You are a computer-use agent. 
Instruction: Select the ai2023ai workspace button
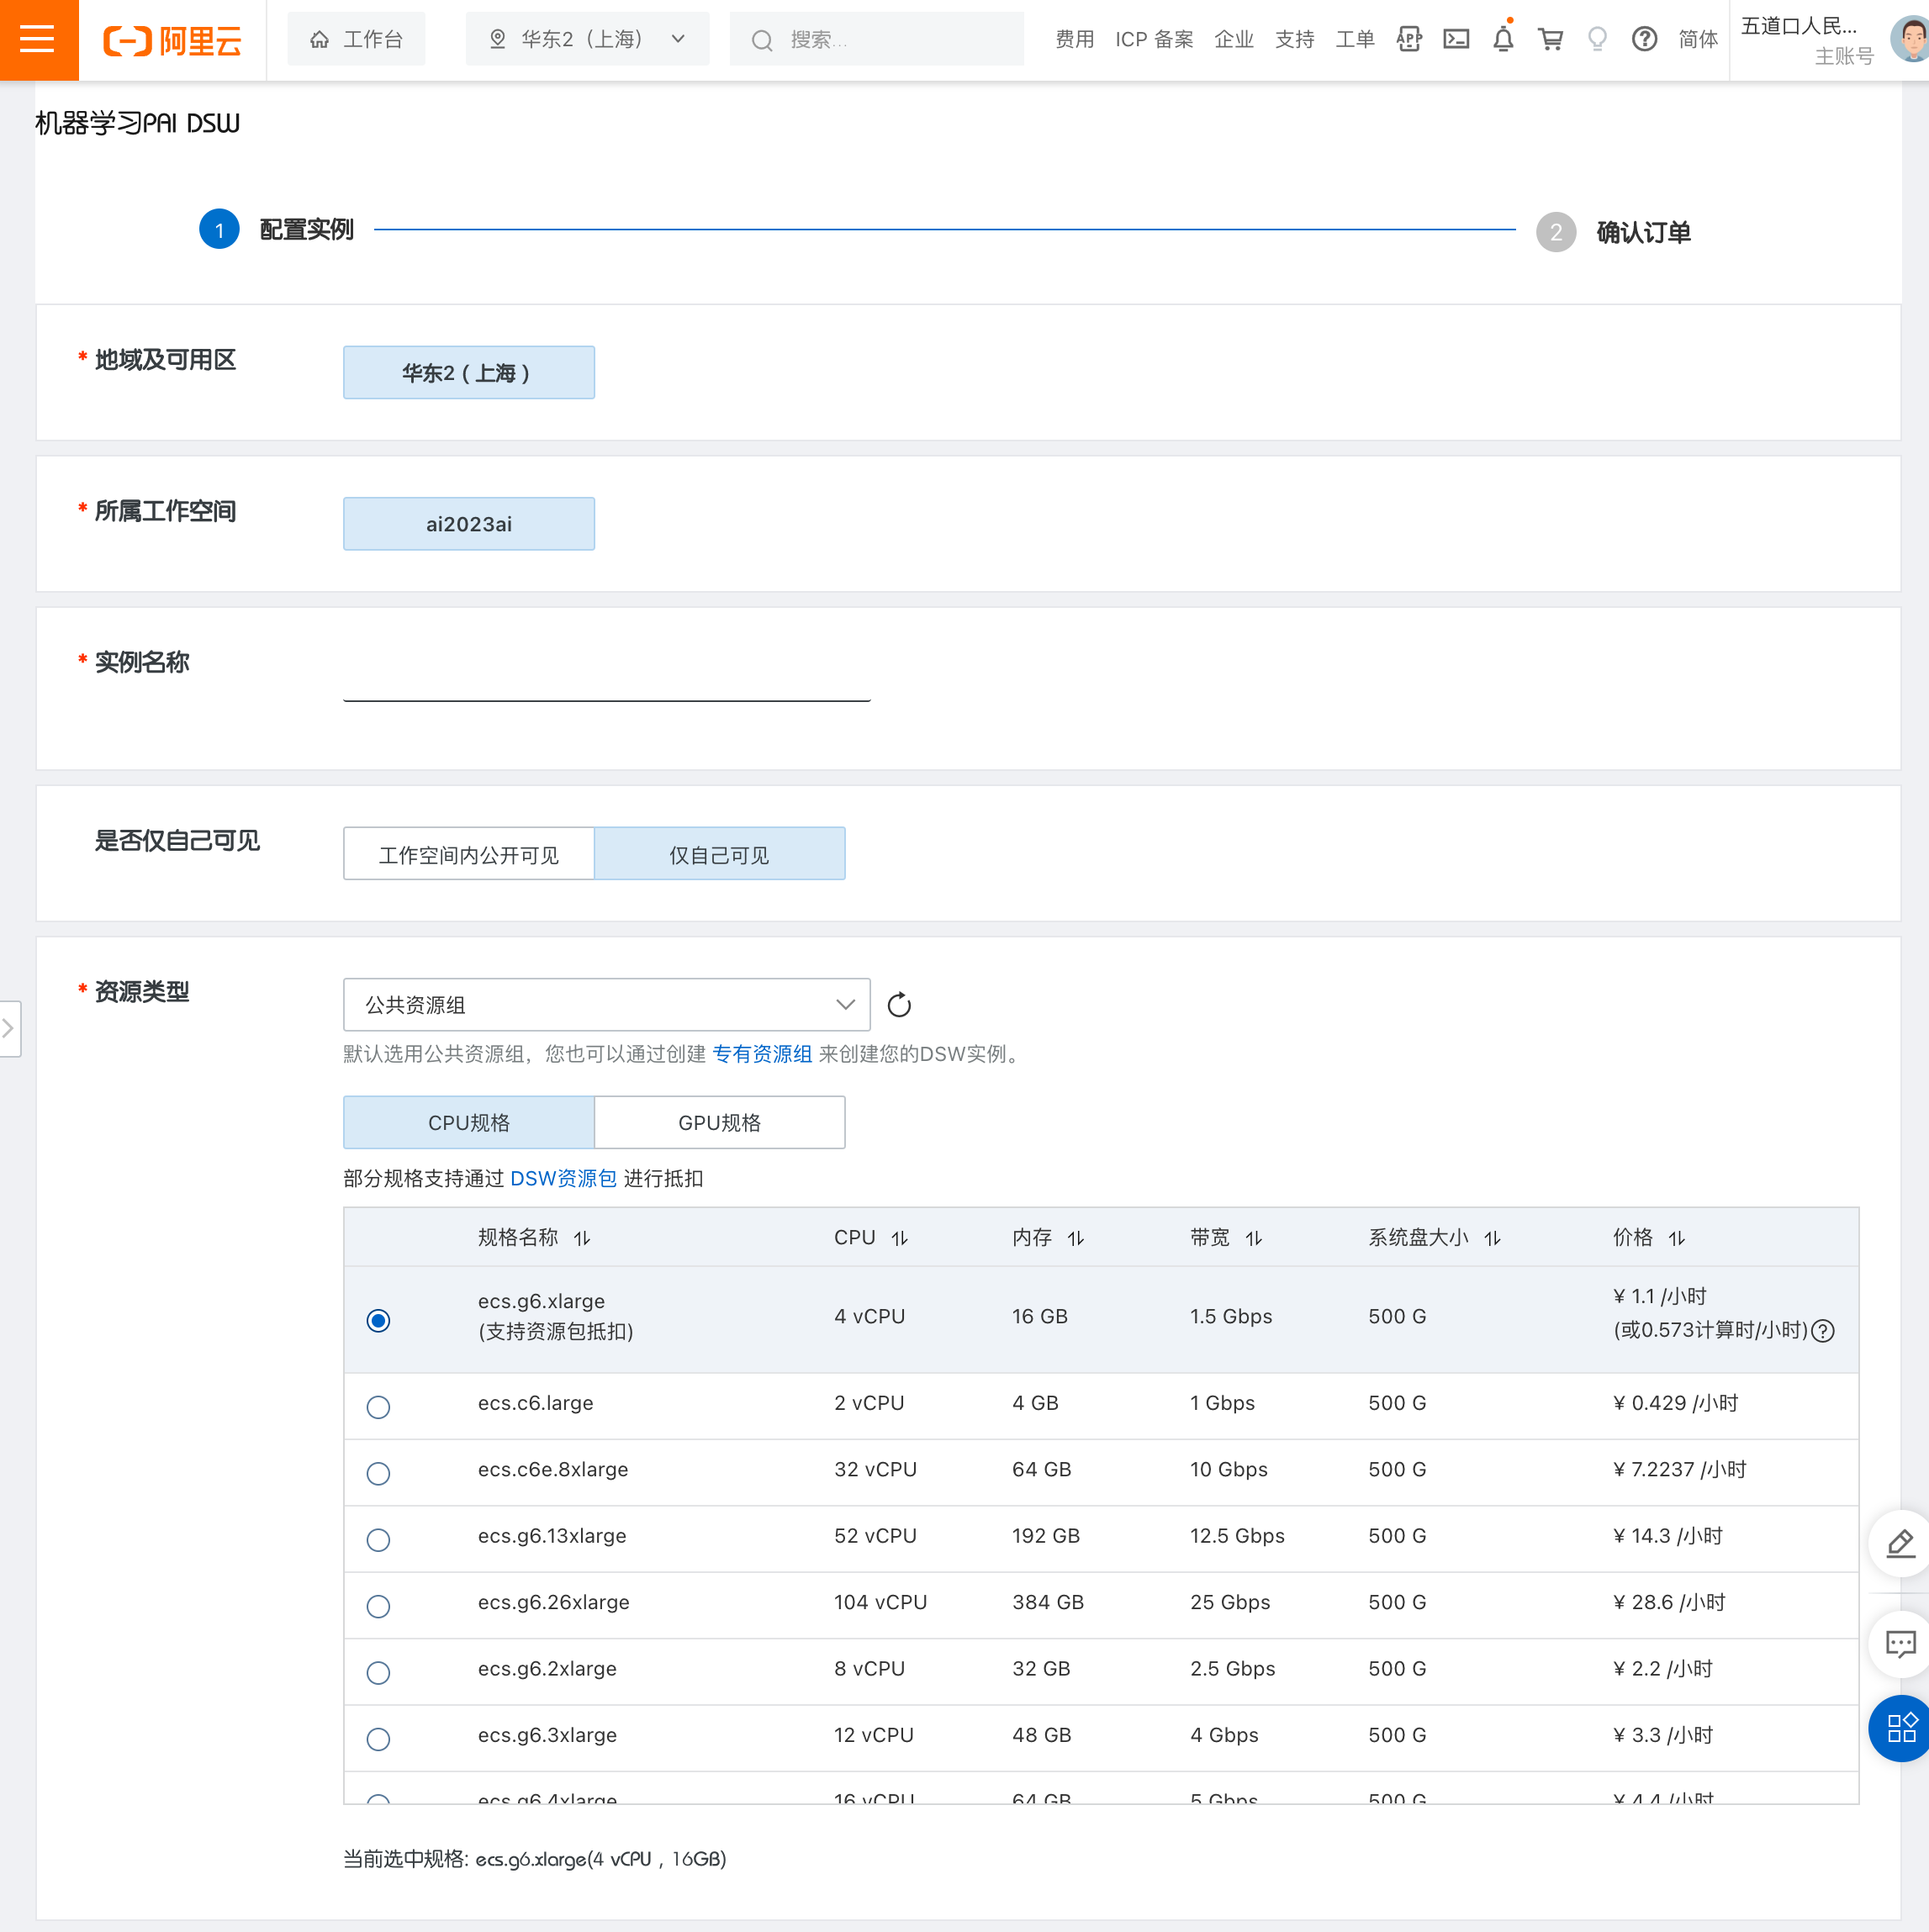point(468,524)
